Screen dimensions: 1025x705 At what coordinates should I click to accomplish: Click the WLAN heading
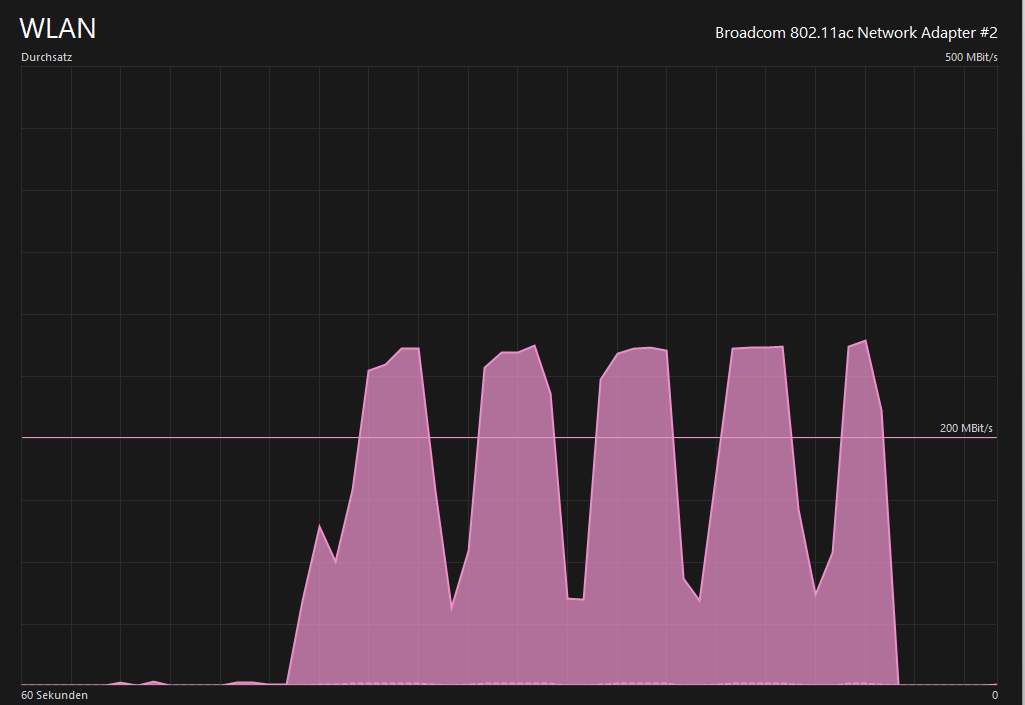click(58, 29)
